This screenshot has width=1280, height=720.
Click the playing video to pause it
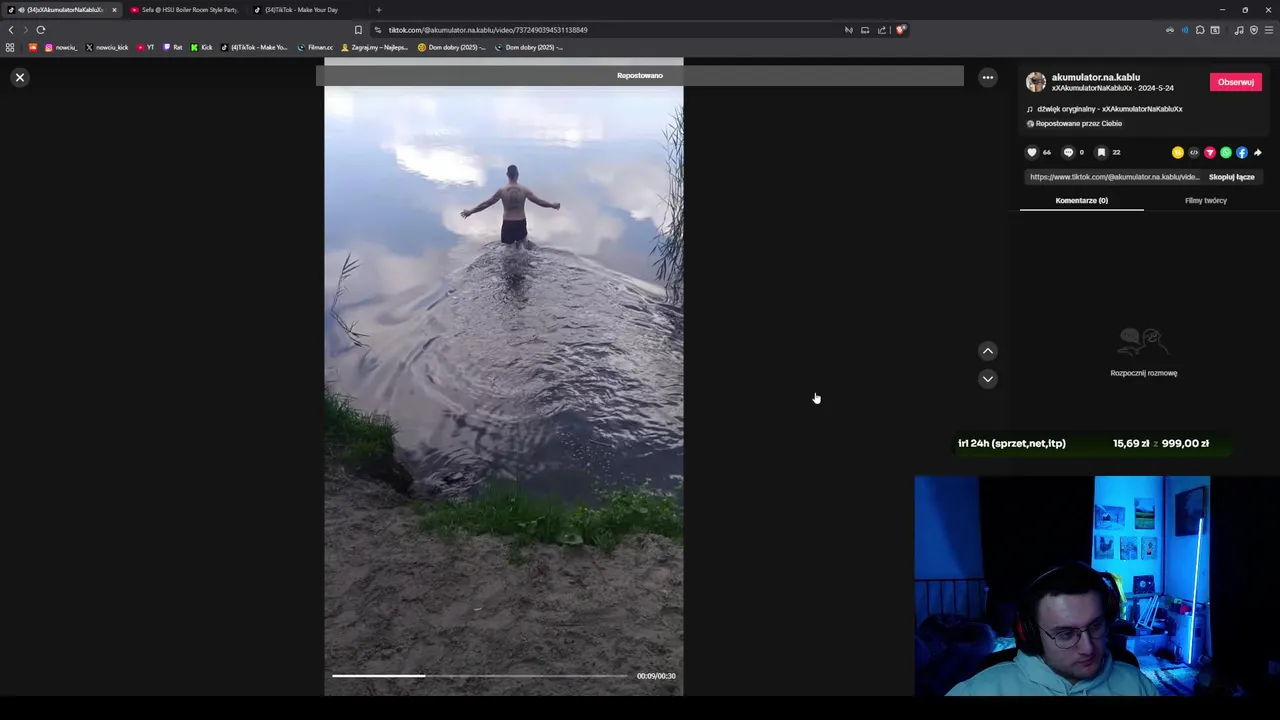[503, 376]
